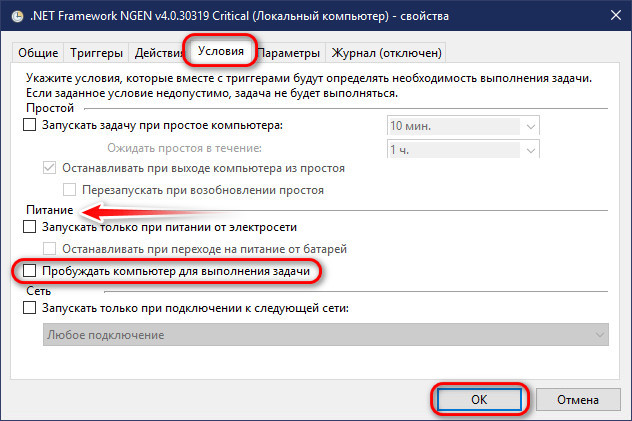Check Перезапускать при возобновлении простоя

(69, 189)
